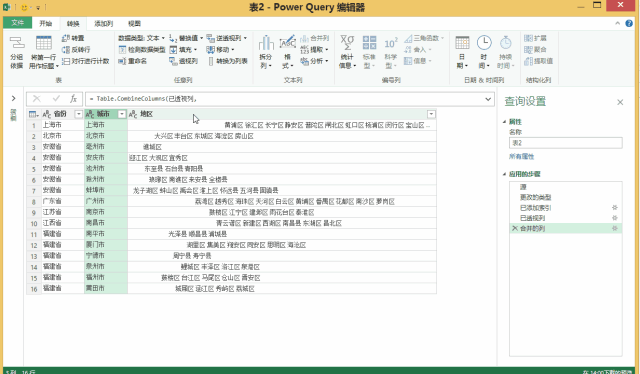Click the table corner menu icon

[33, 114]
